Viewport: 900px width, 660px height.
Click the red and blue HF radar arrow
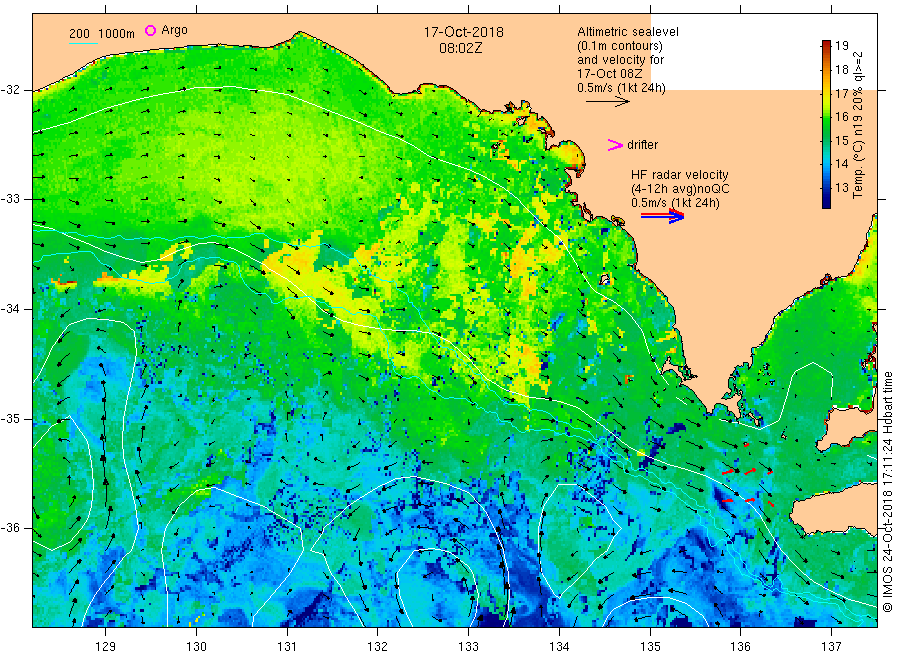662,216
